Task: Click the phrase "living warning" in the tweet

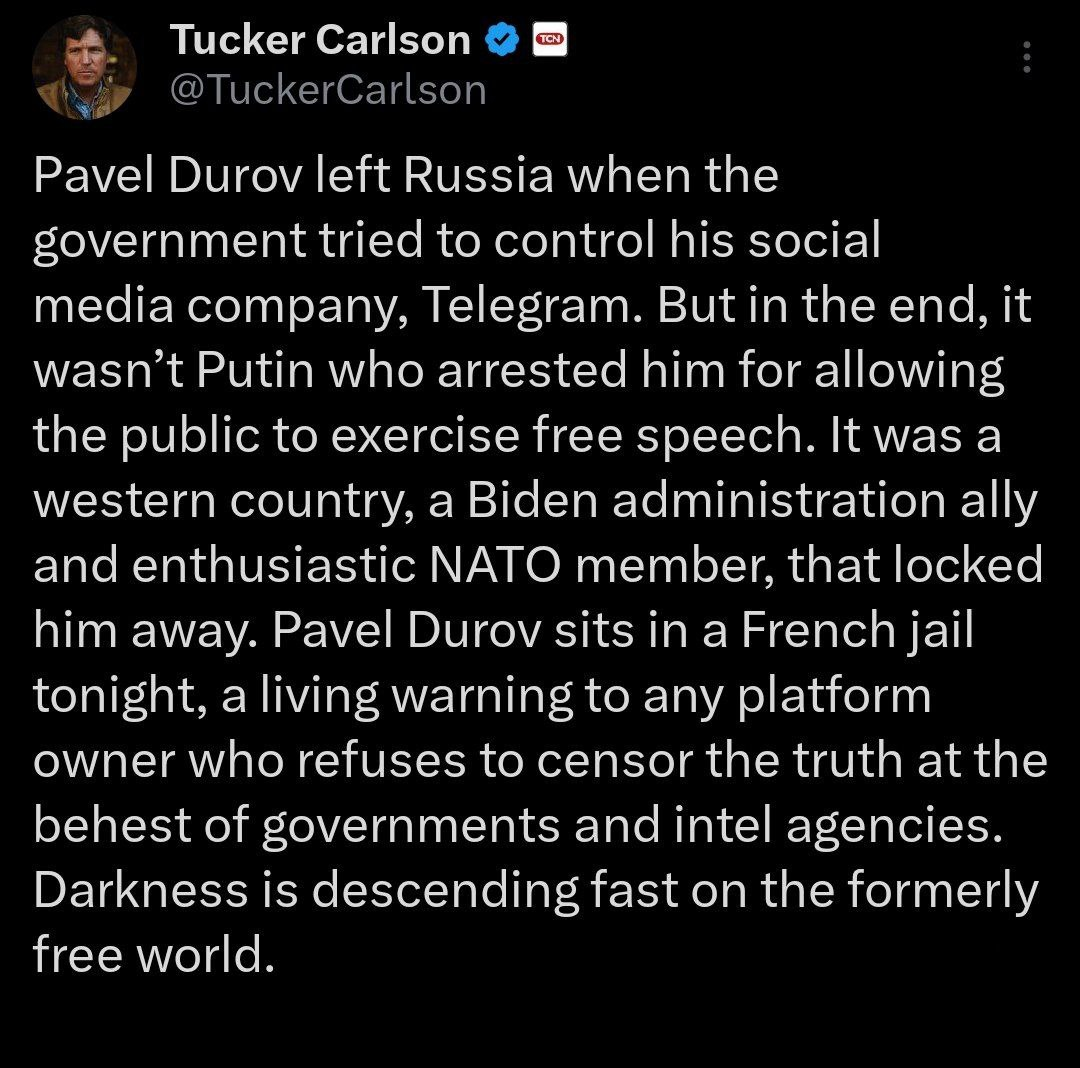Action: [416, 696]
